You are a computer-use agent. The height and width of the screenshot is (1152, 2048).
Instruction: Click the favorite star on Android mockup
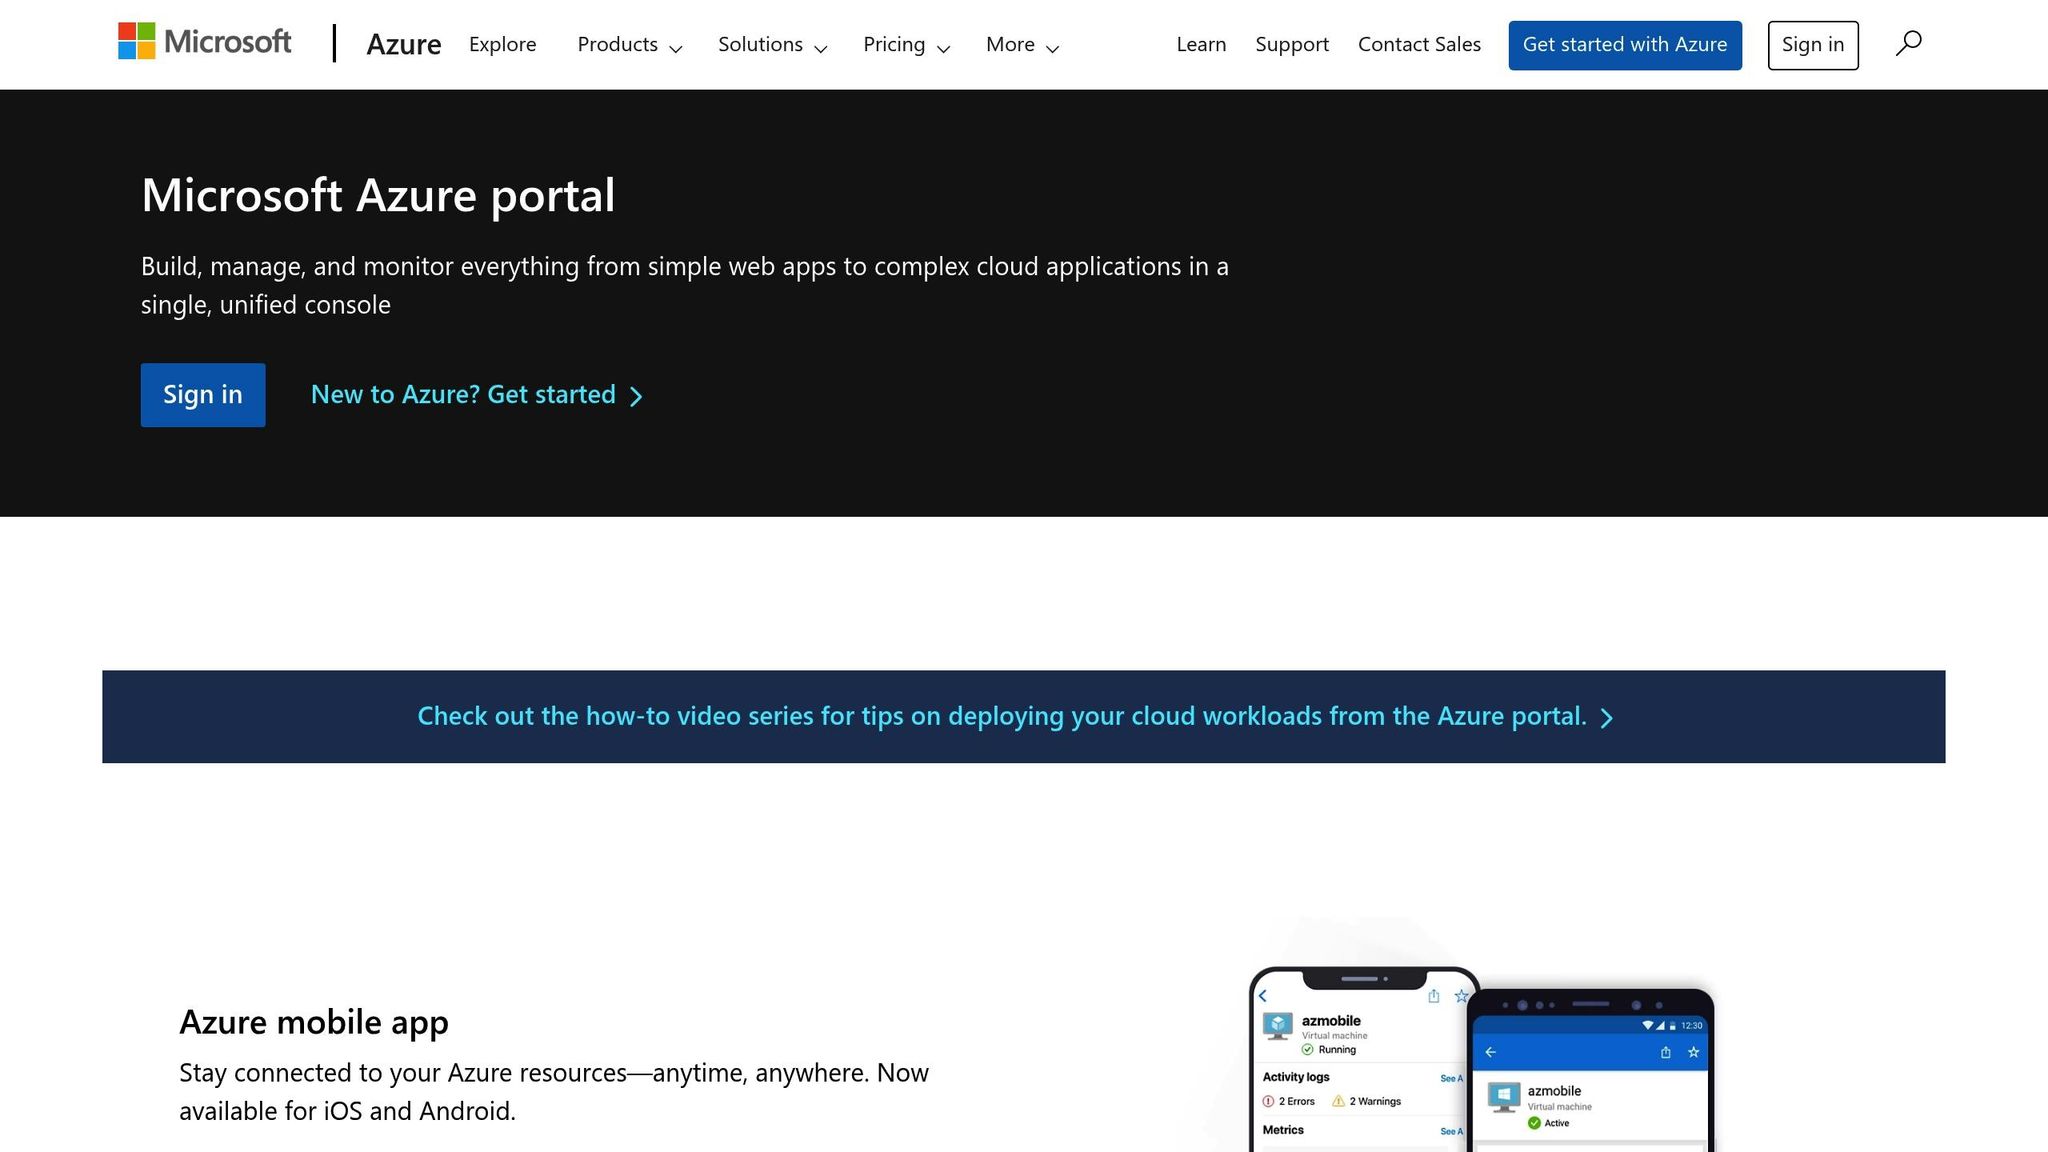pyautogui.click(x=1694, y=1052)
